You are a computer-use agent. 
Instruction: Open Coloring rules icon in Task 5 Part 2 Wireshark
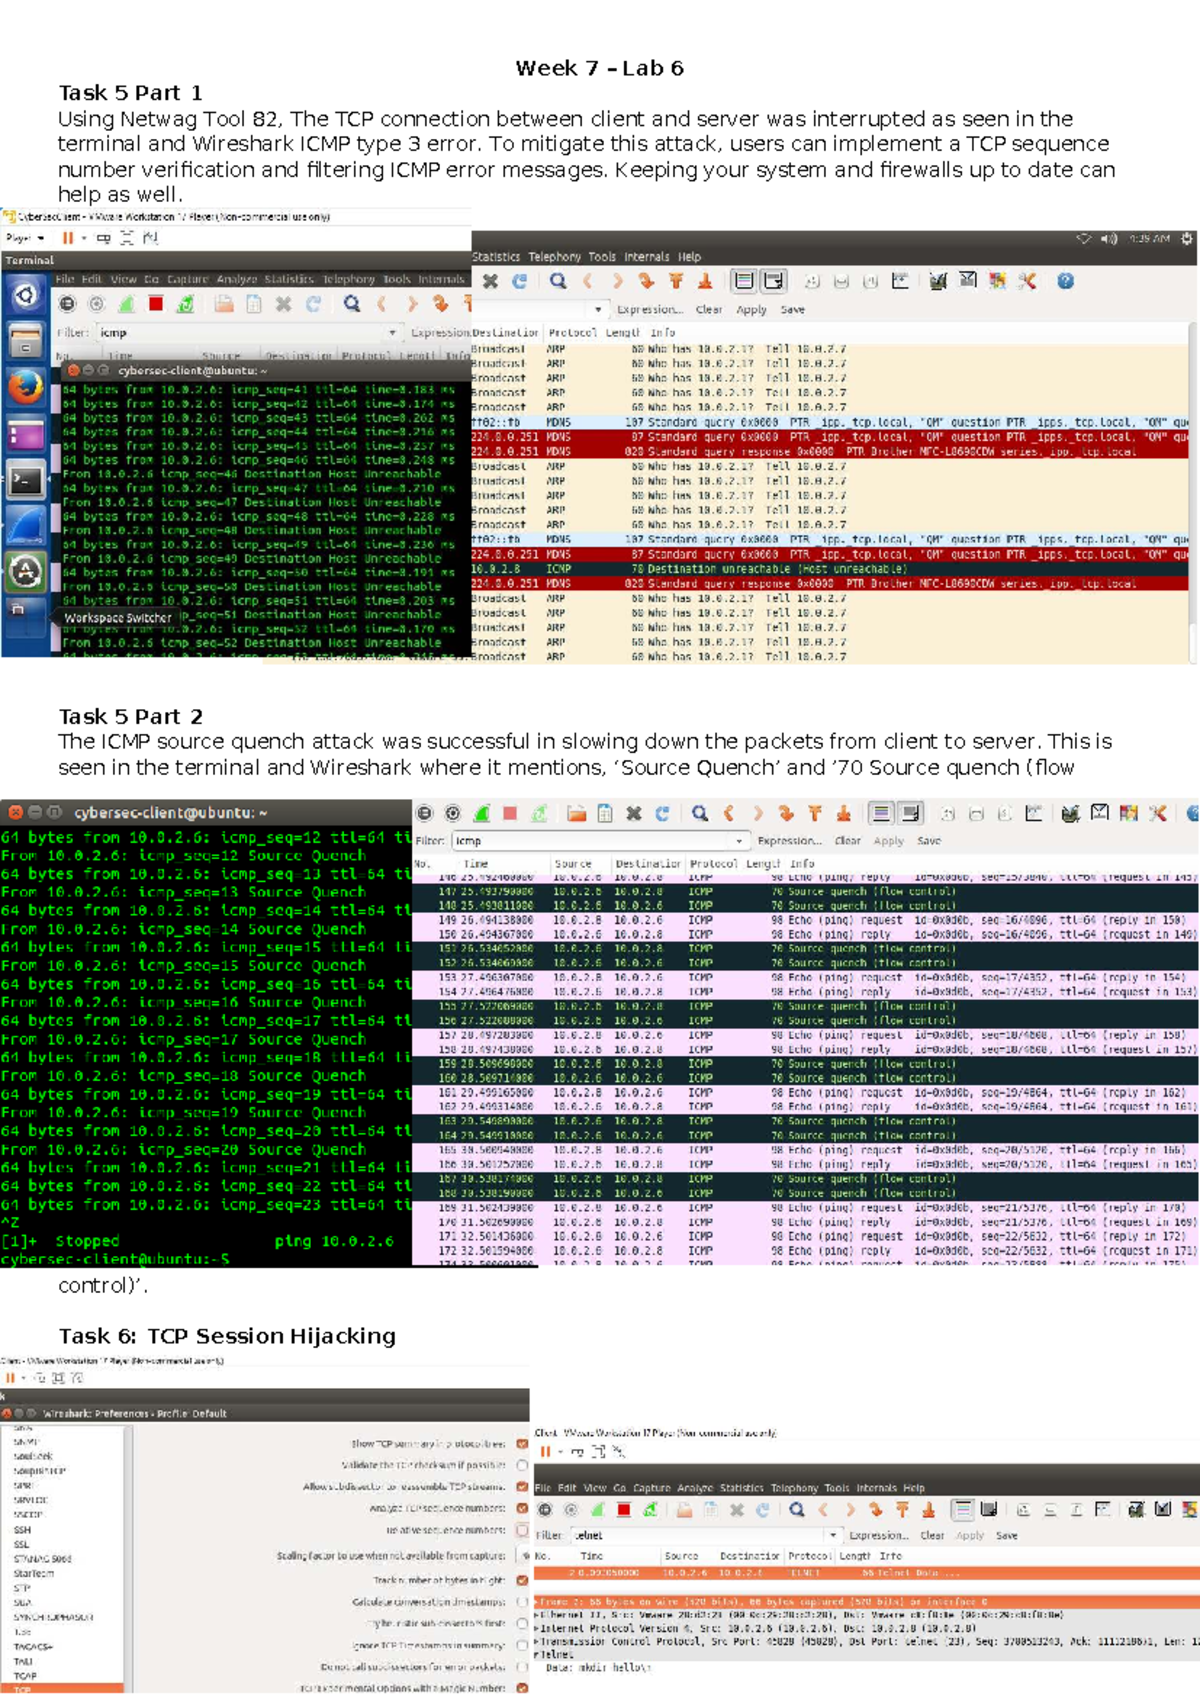click(1128, 814)
